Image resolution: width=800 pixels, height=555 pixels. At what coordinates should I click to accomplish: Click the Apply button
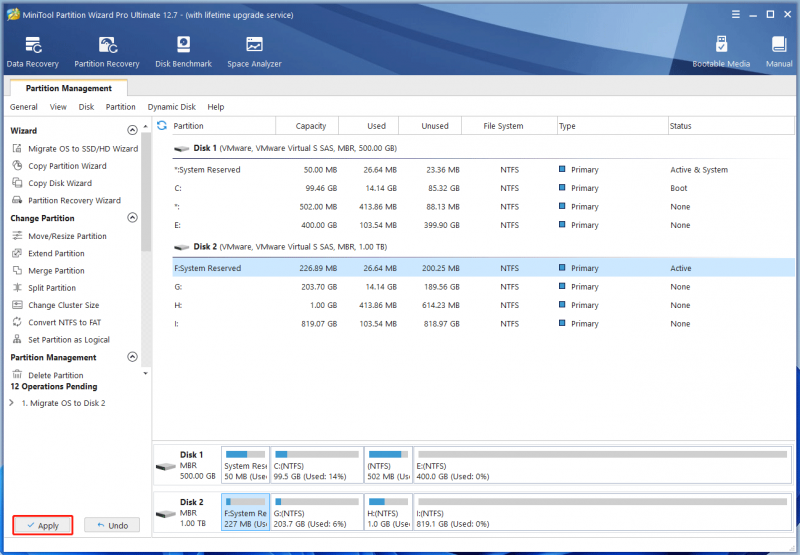43,525
